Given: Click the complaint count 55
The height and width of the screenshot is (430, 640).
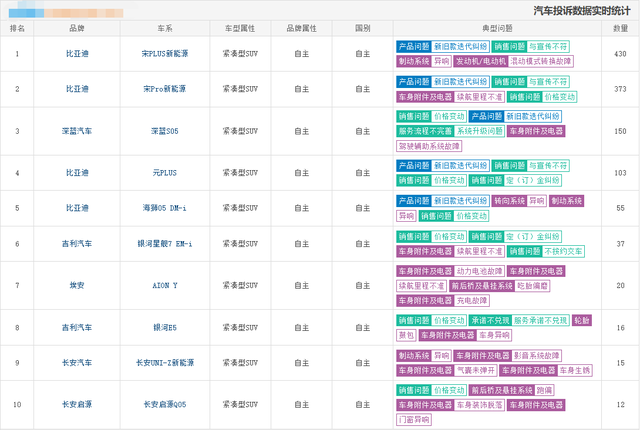Looking at the screenshot, I should pos(620,208).
